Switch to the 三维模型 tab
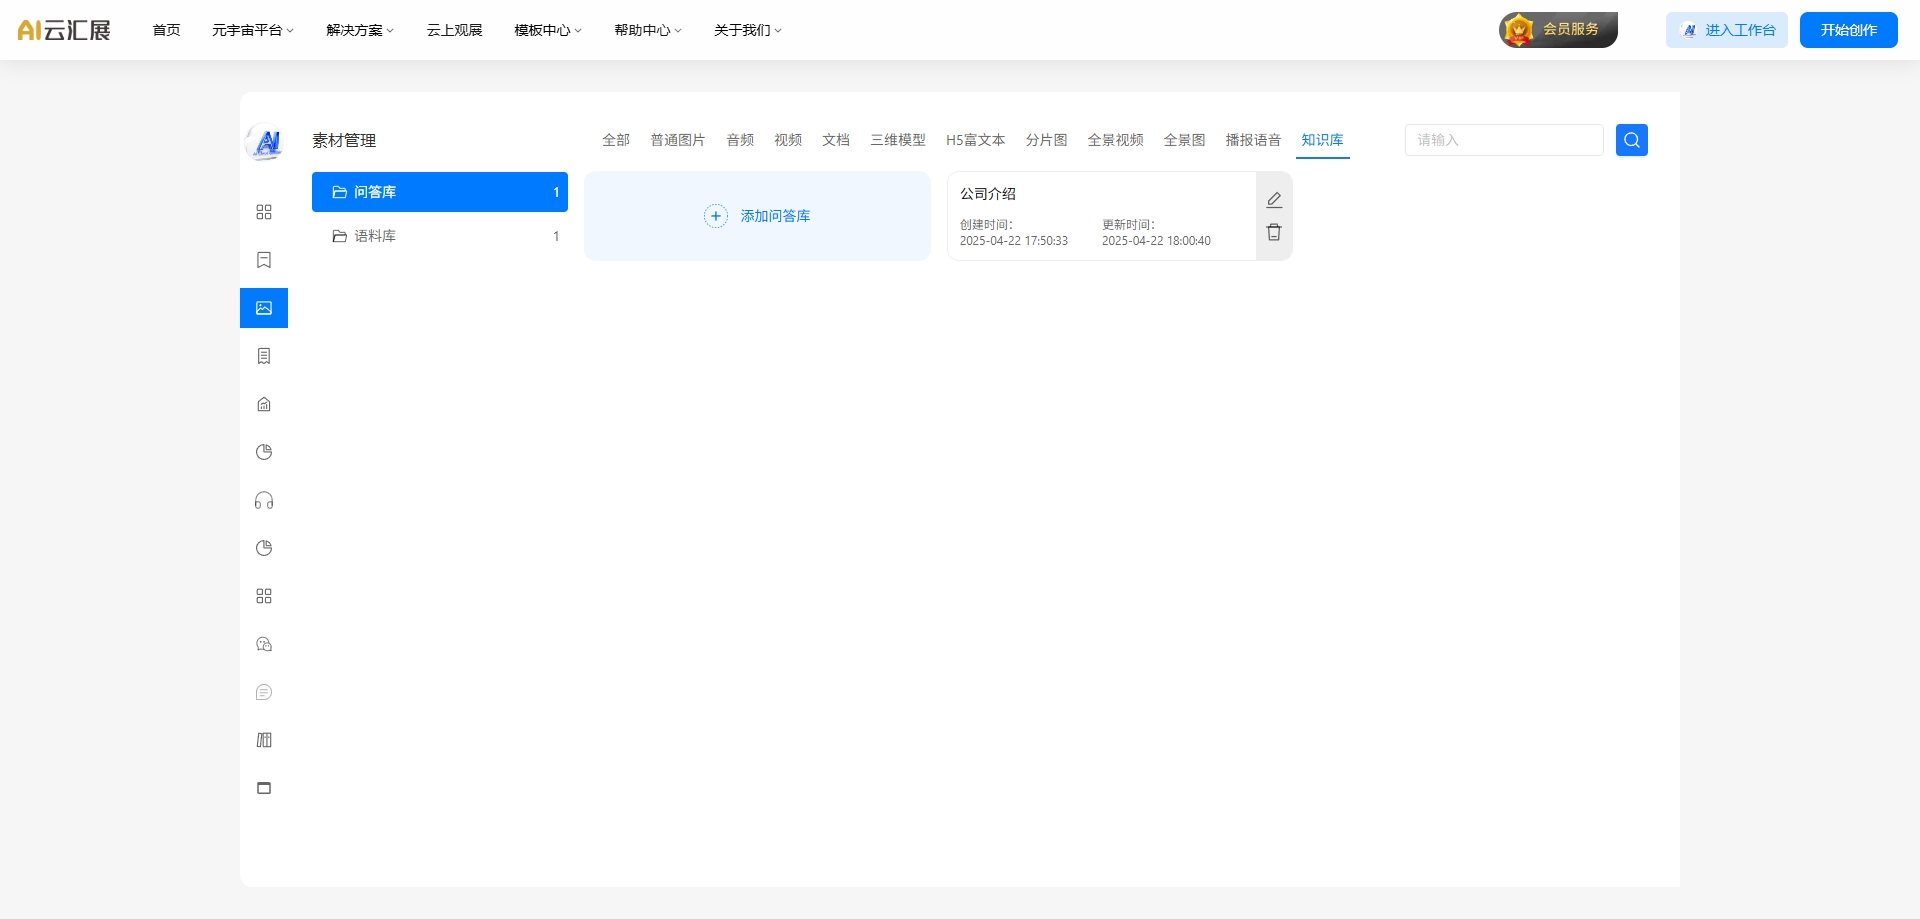The image size is (1920, 919). click(x=897, y=140)
